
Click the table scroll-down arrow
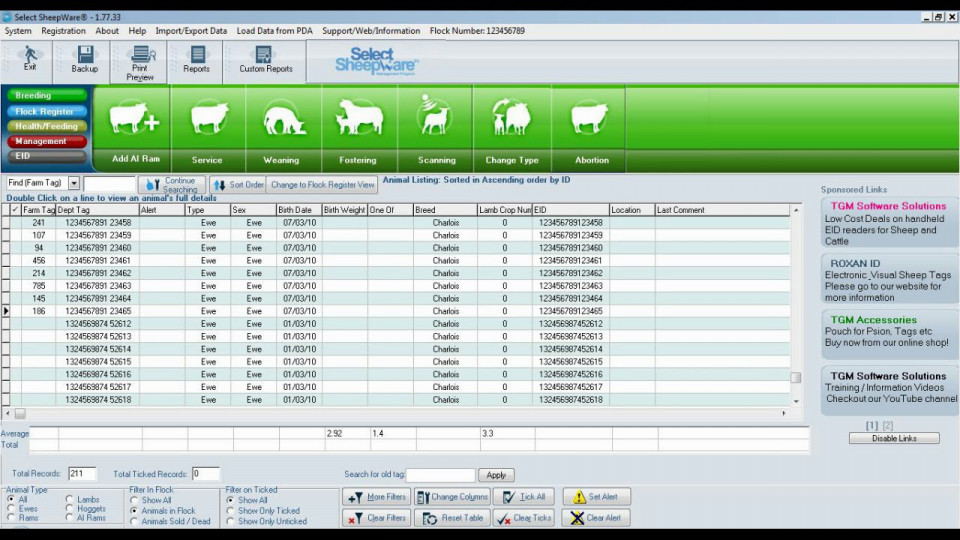click(796, 402)
